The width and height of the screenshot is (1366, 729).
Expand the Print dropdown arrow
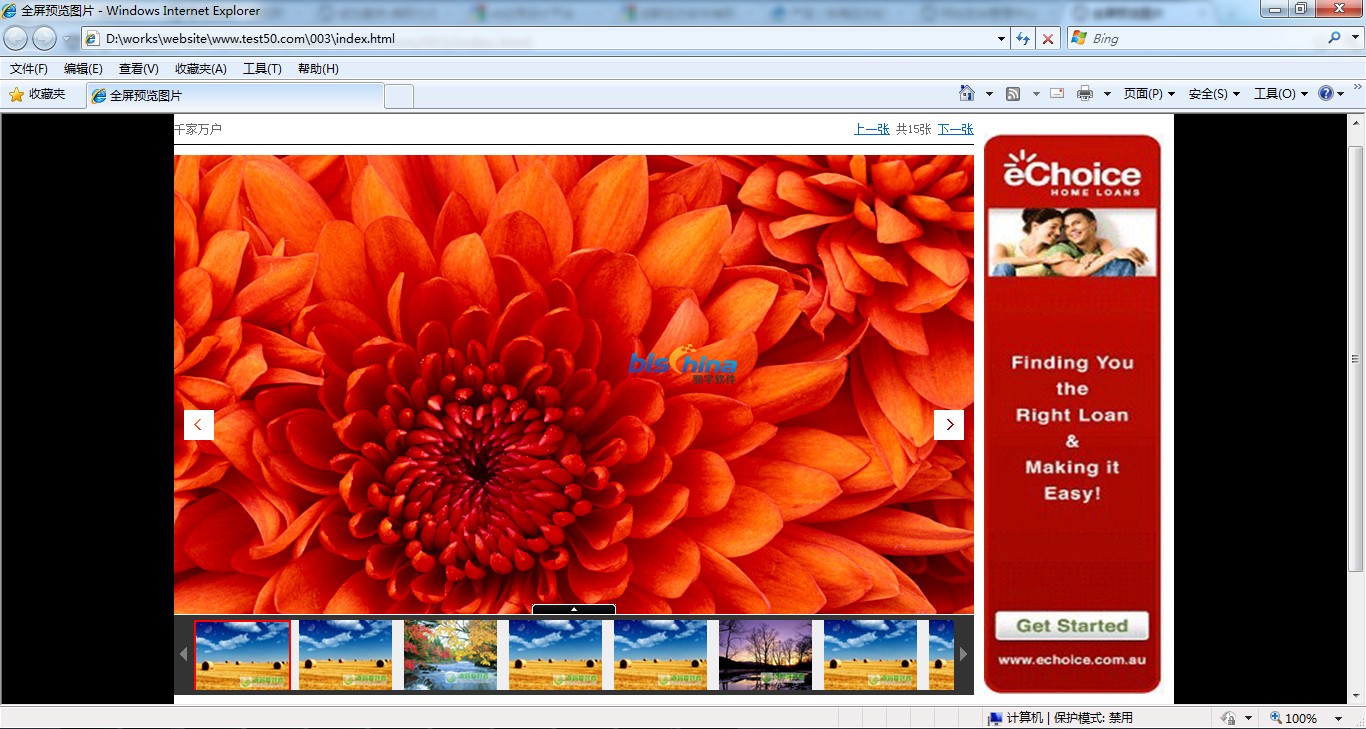click(x=1107, y=94)
